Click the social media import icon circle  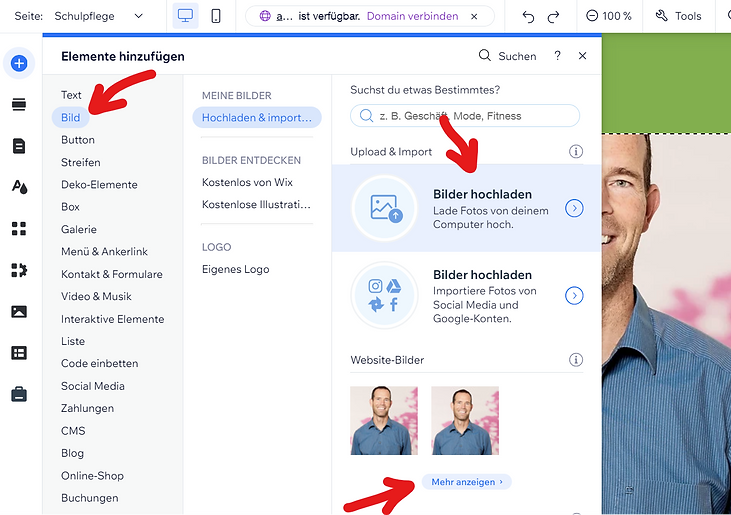(385, 295)
